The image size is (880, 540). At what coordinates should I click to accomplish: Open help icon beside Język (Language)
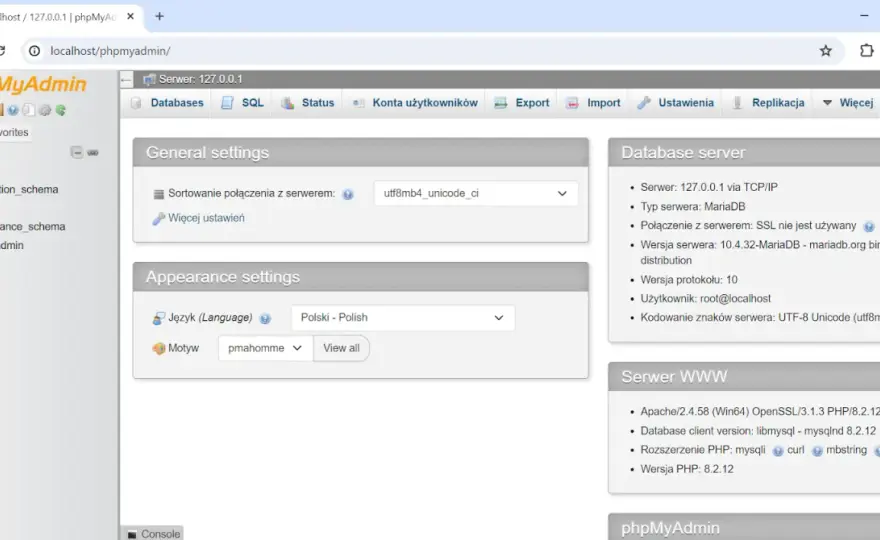tap(265, 318)
